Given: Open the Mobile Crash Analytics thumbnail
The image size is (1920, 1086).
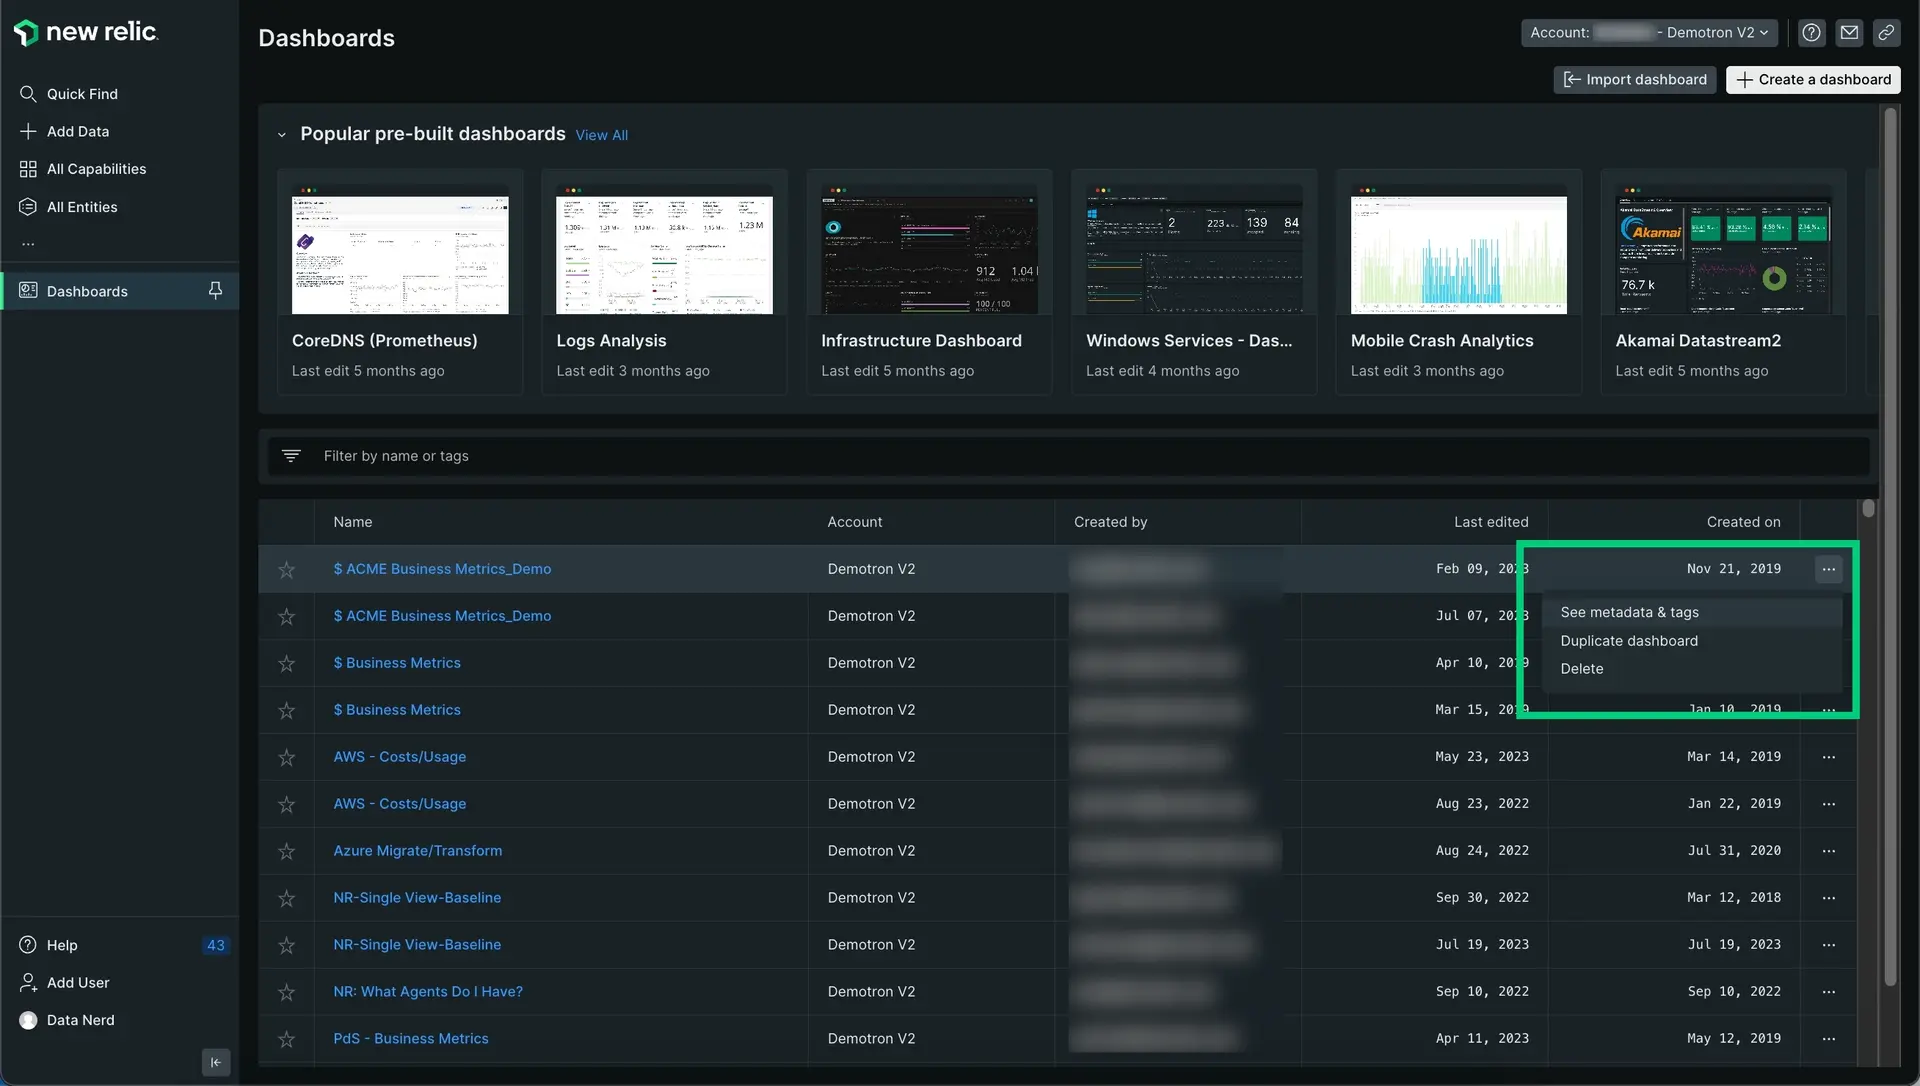Looking at the screenshot, I should coord(1458,254).
